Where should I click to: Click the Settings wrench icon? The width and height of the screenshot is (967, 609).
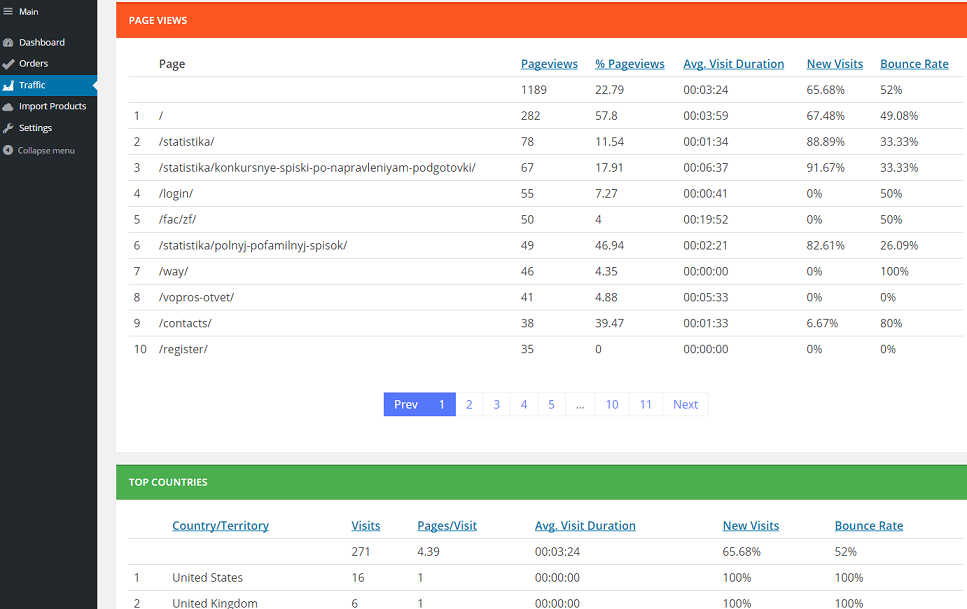click(x=8, y=129)
